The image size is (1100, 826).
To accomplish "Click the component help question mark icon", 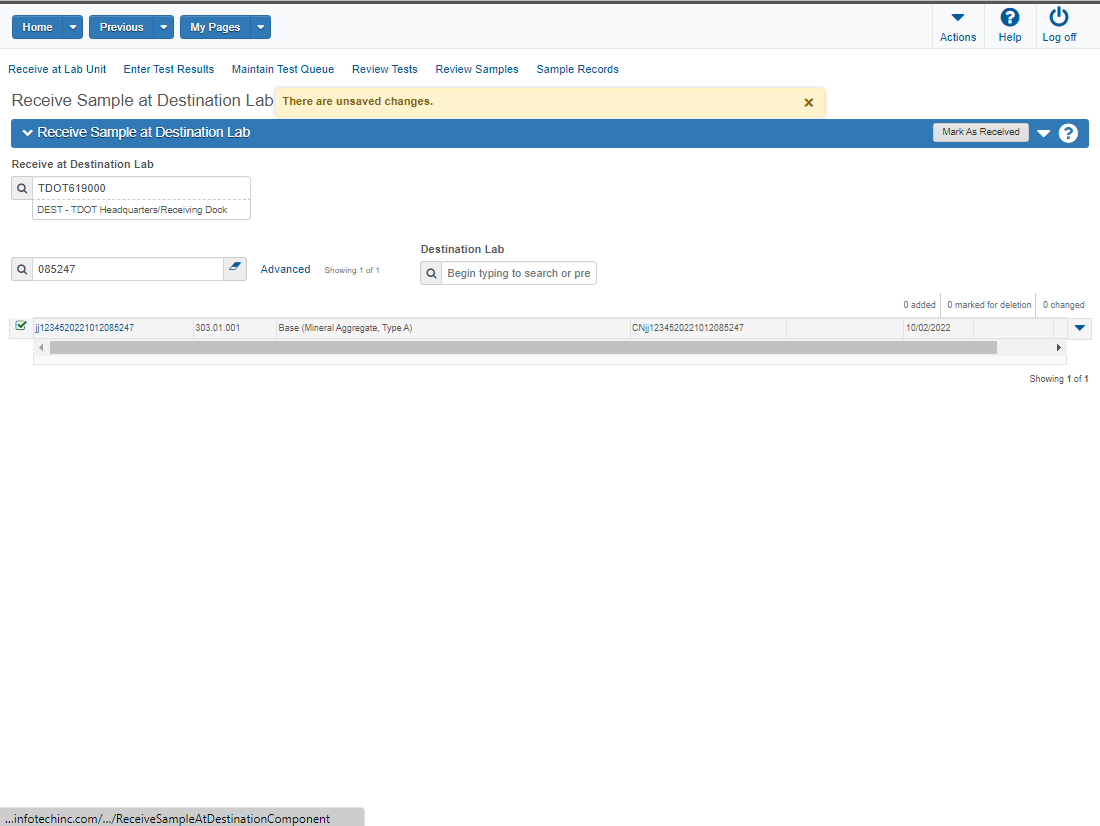I will click(x=1068, y=133).
